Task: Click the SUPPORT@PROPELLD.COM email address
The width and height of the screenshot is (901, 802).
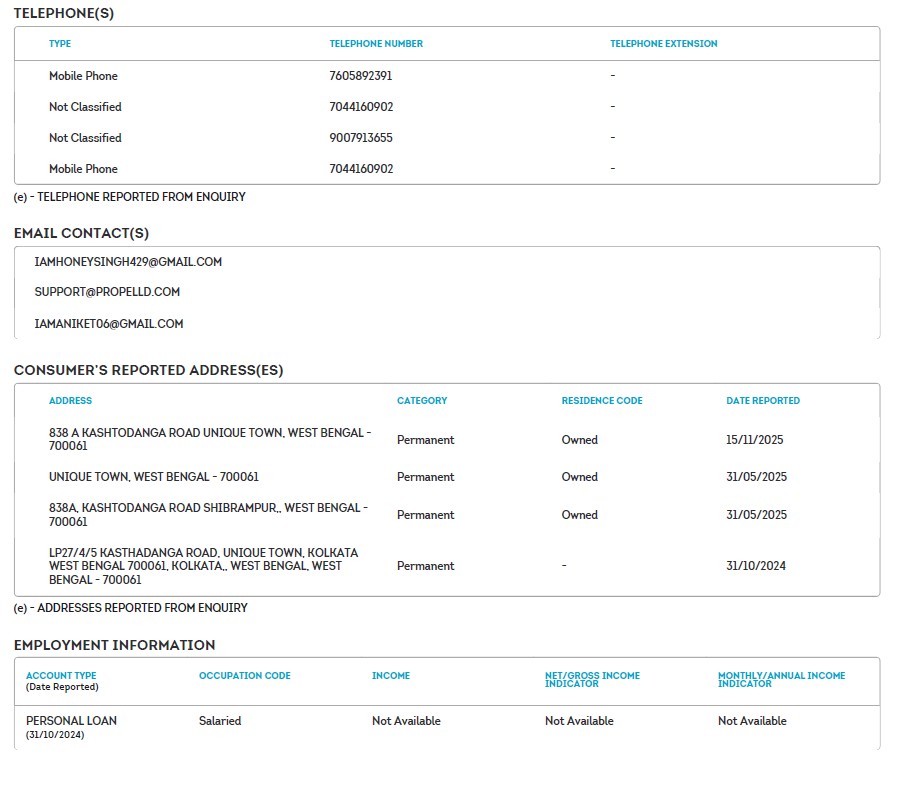Action: [107, 292]
